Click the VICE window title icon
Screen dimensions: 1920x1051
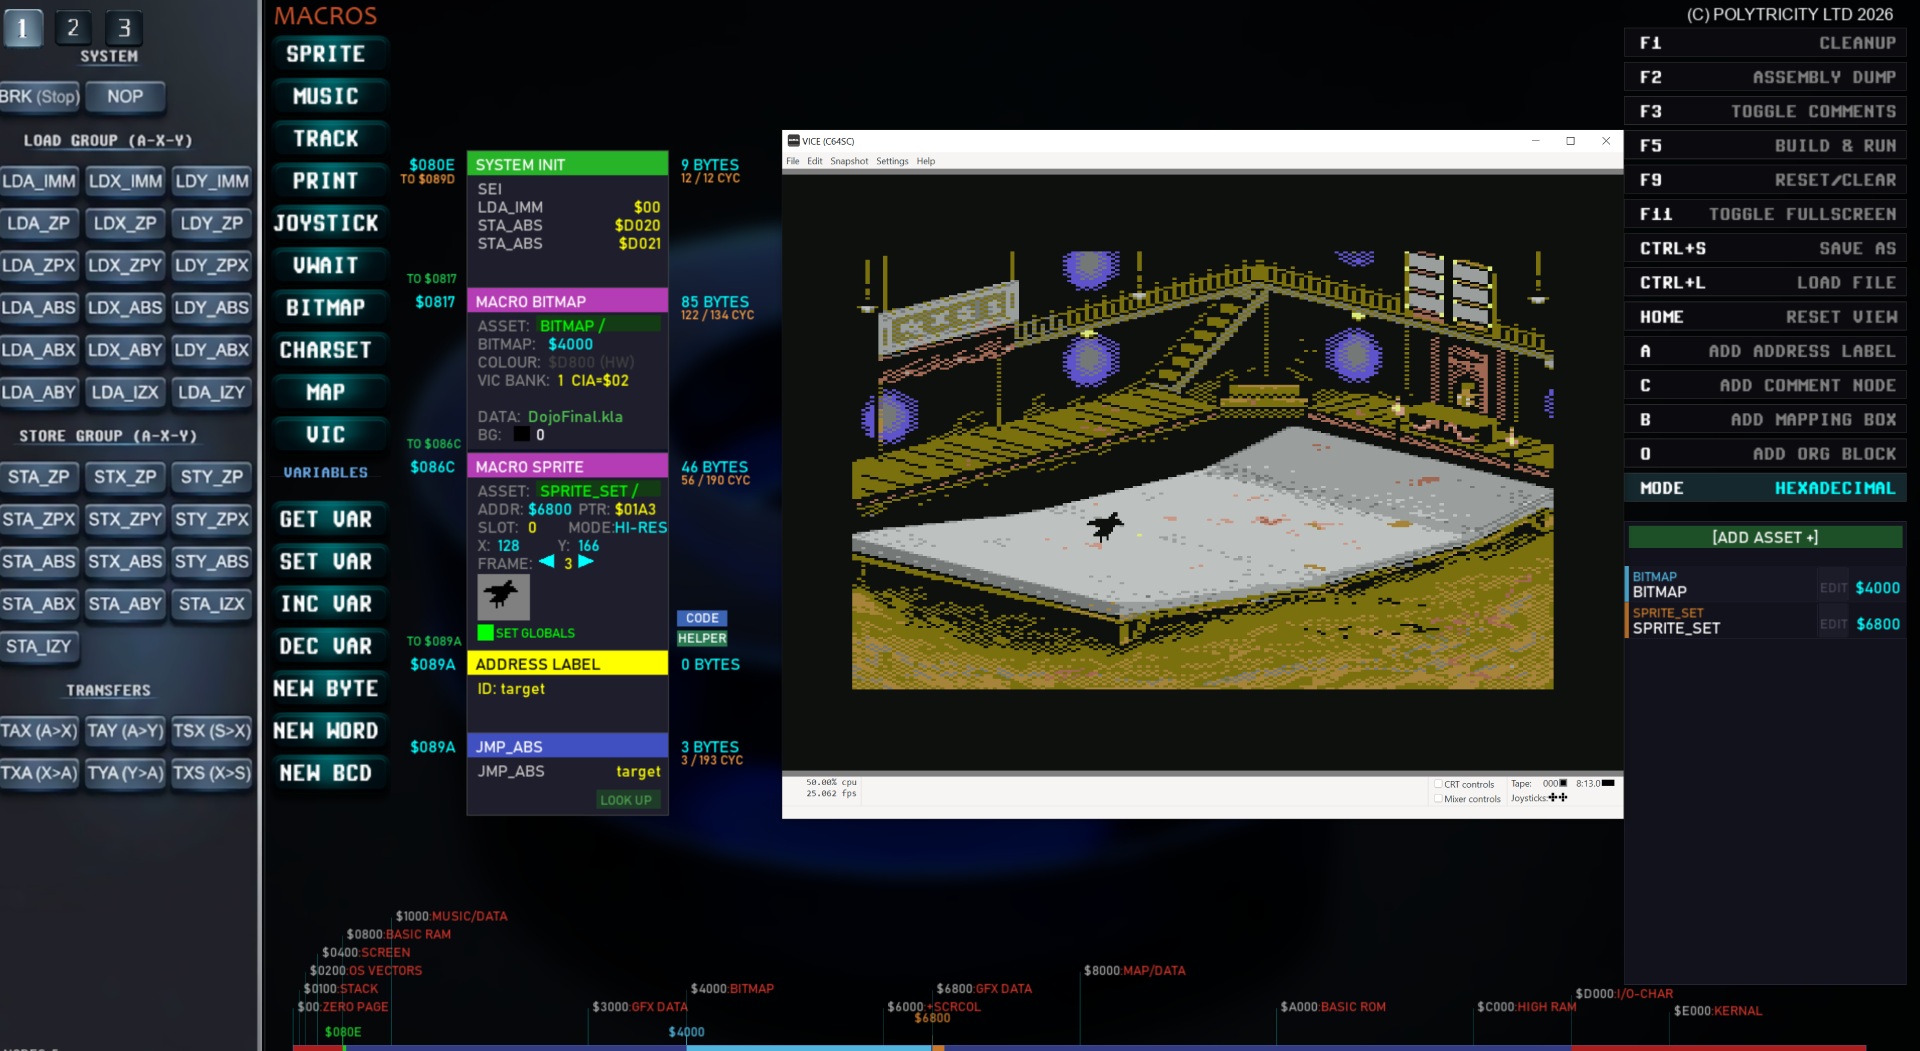pyautogui.click(x=793, y=141)
